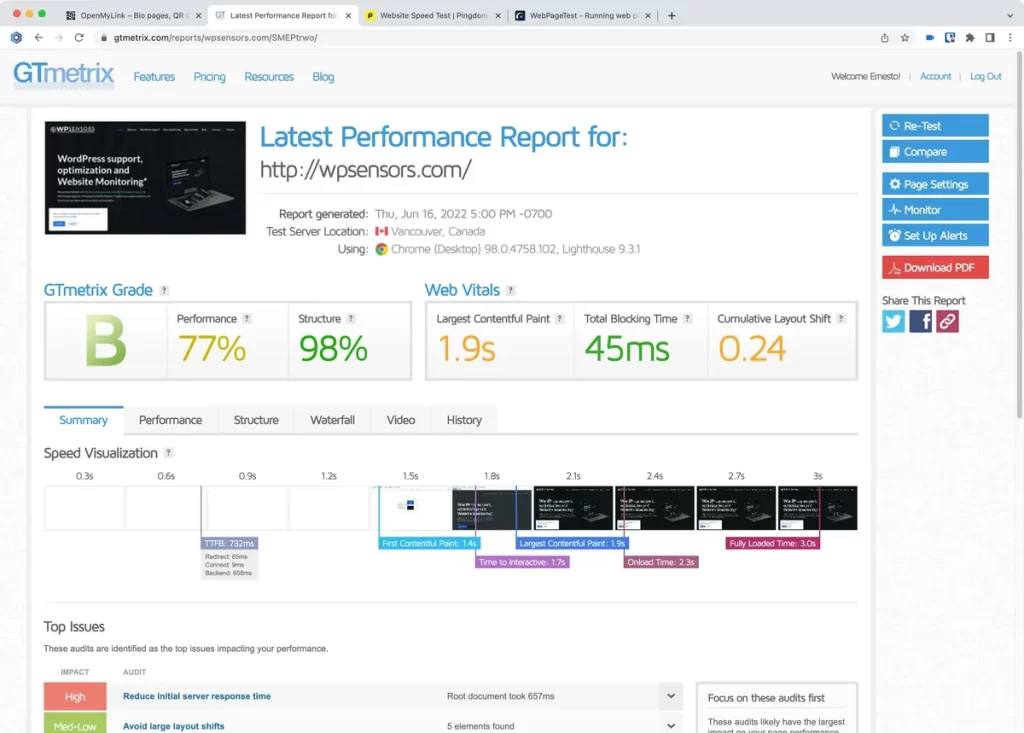The height and width of the screenshot is (733, 1024).
Task: Switch to the Structure tab
Action: (256, 420)
